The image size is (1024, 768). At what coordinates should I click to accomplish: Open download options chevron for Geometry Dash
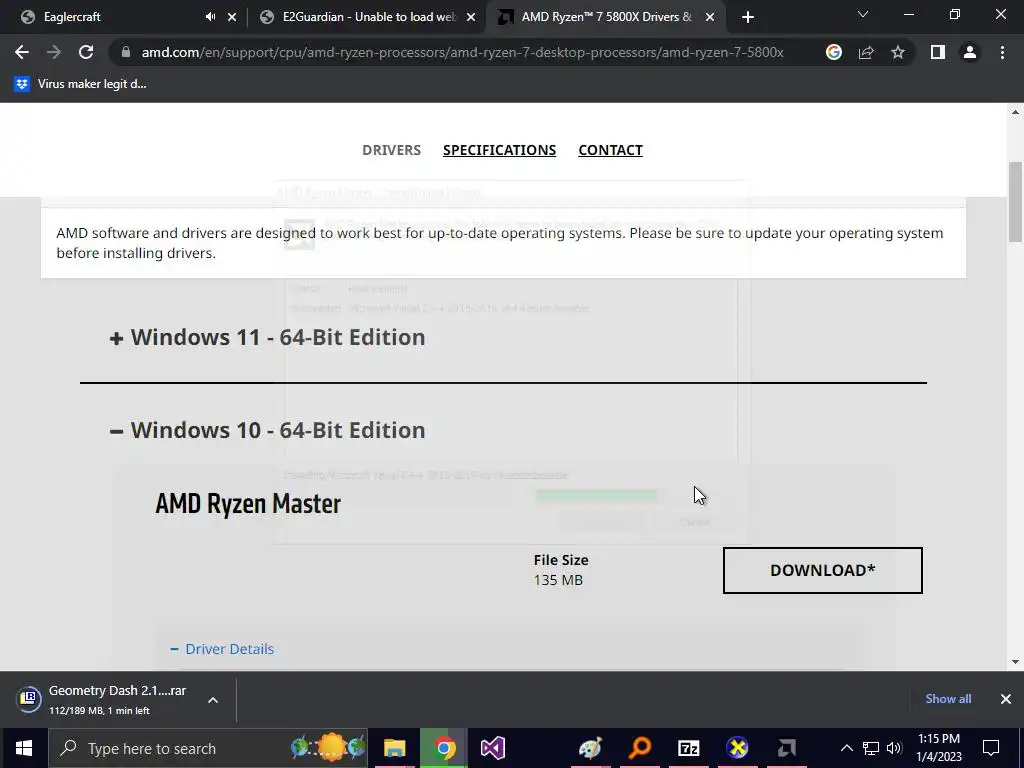click(x=213, y=700)
